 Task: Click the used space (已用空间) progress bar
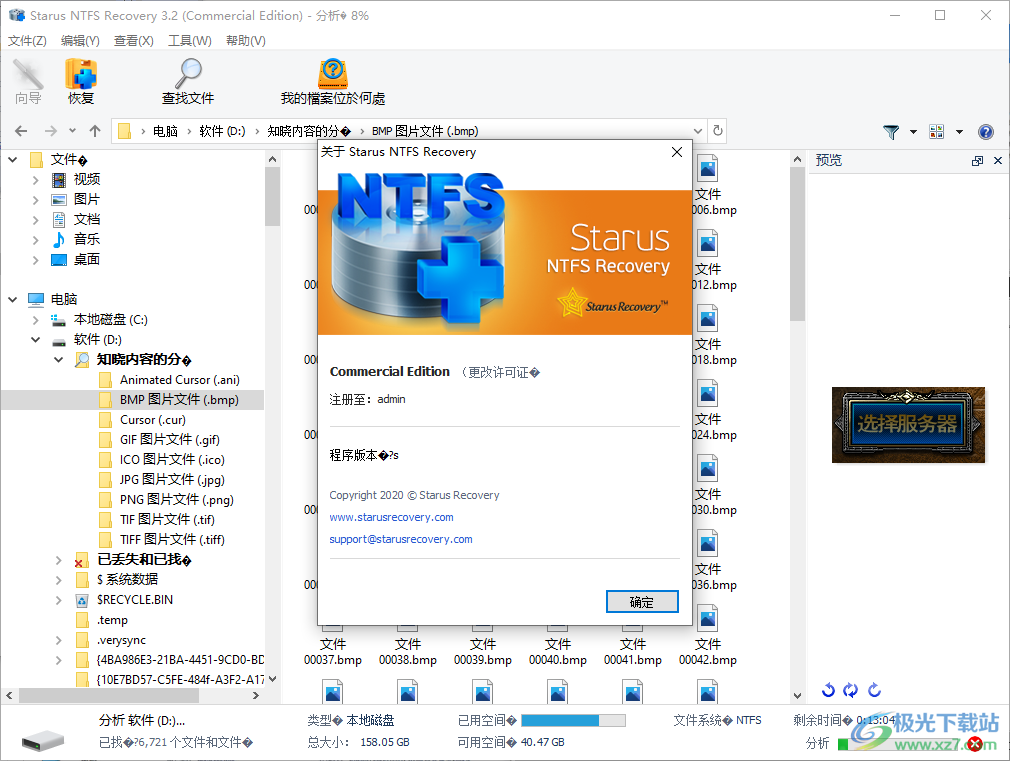click(x=573, y=720)
